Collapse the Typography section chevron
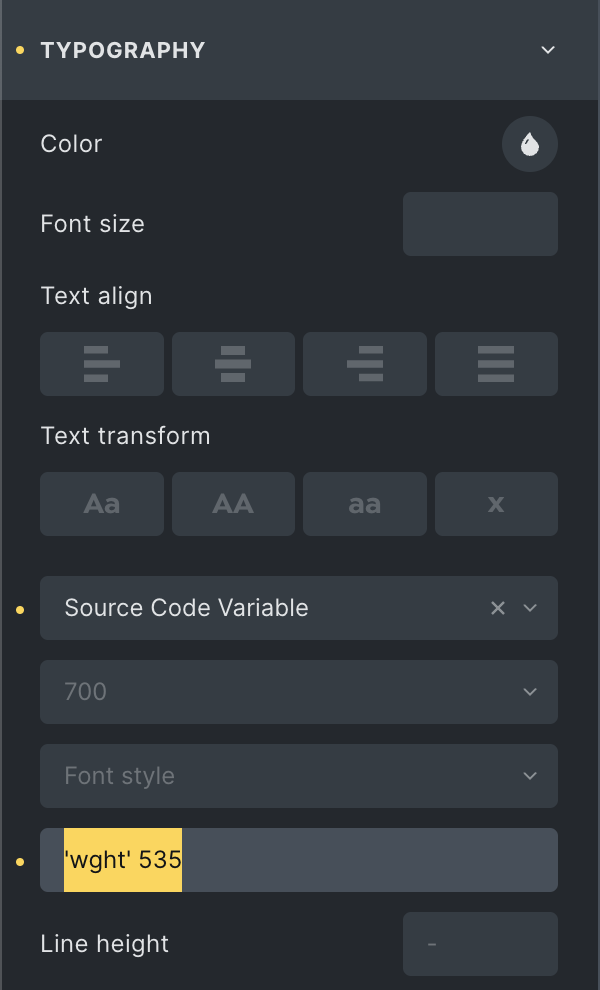 coord(548,50)
